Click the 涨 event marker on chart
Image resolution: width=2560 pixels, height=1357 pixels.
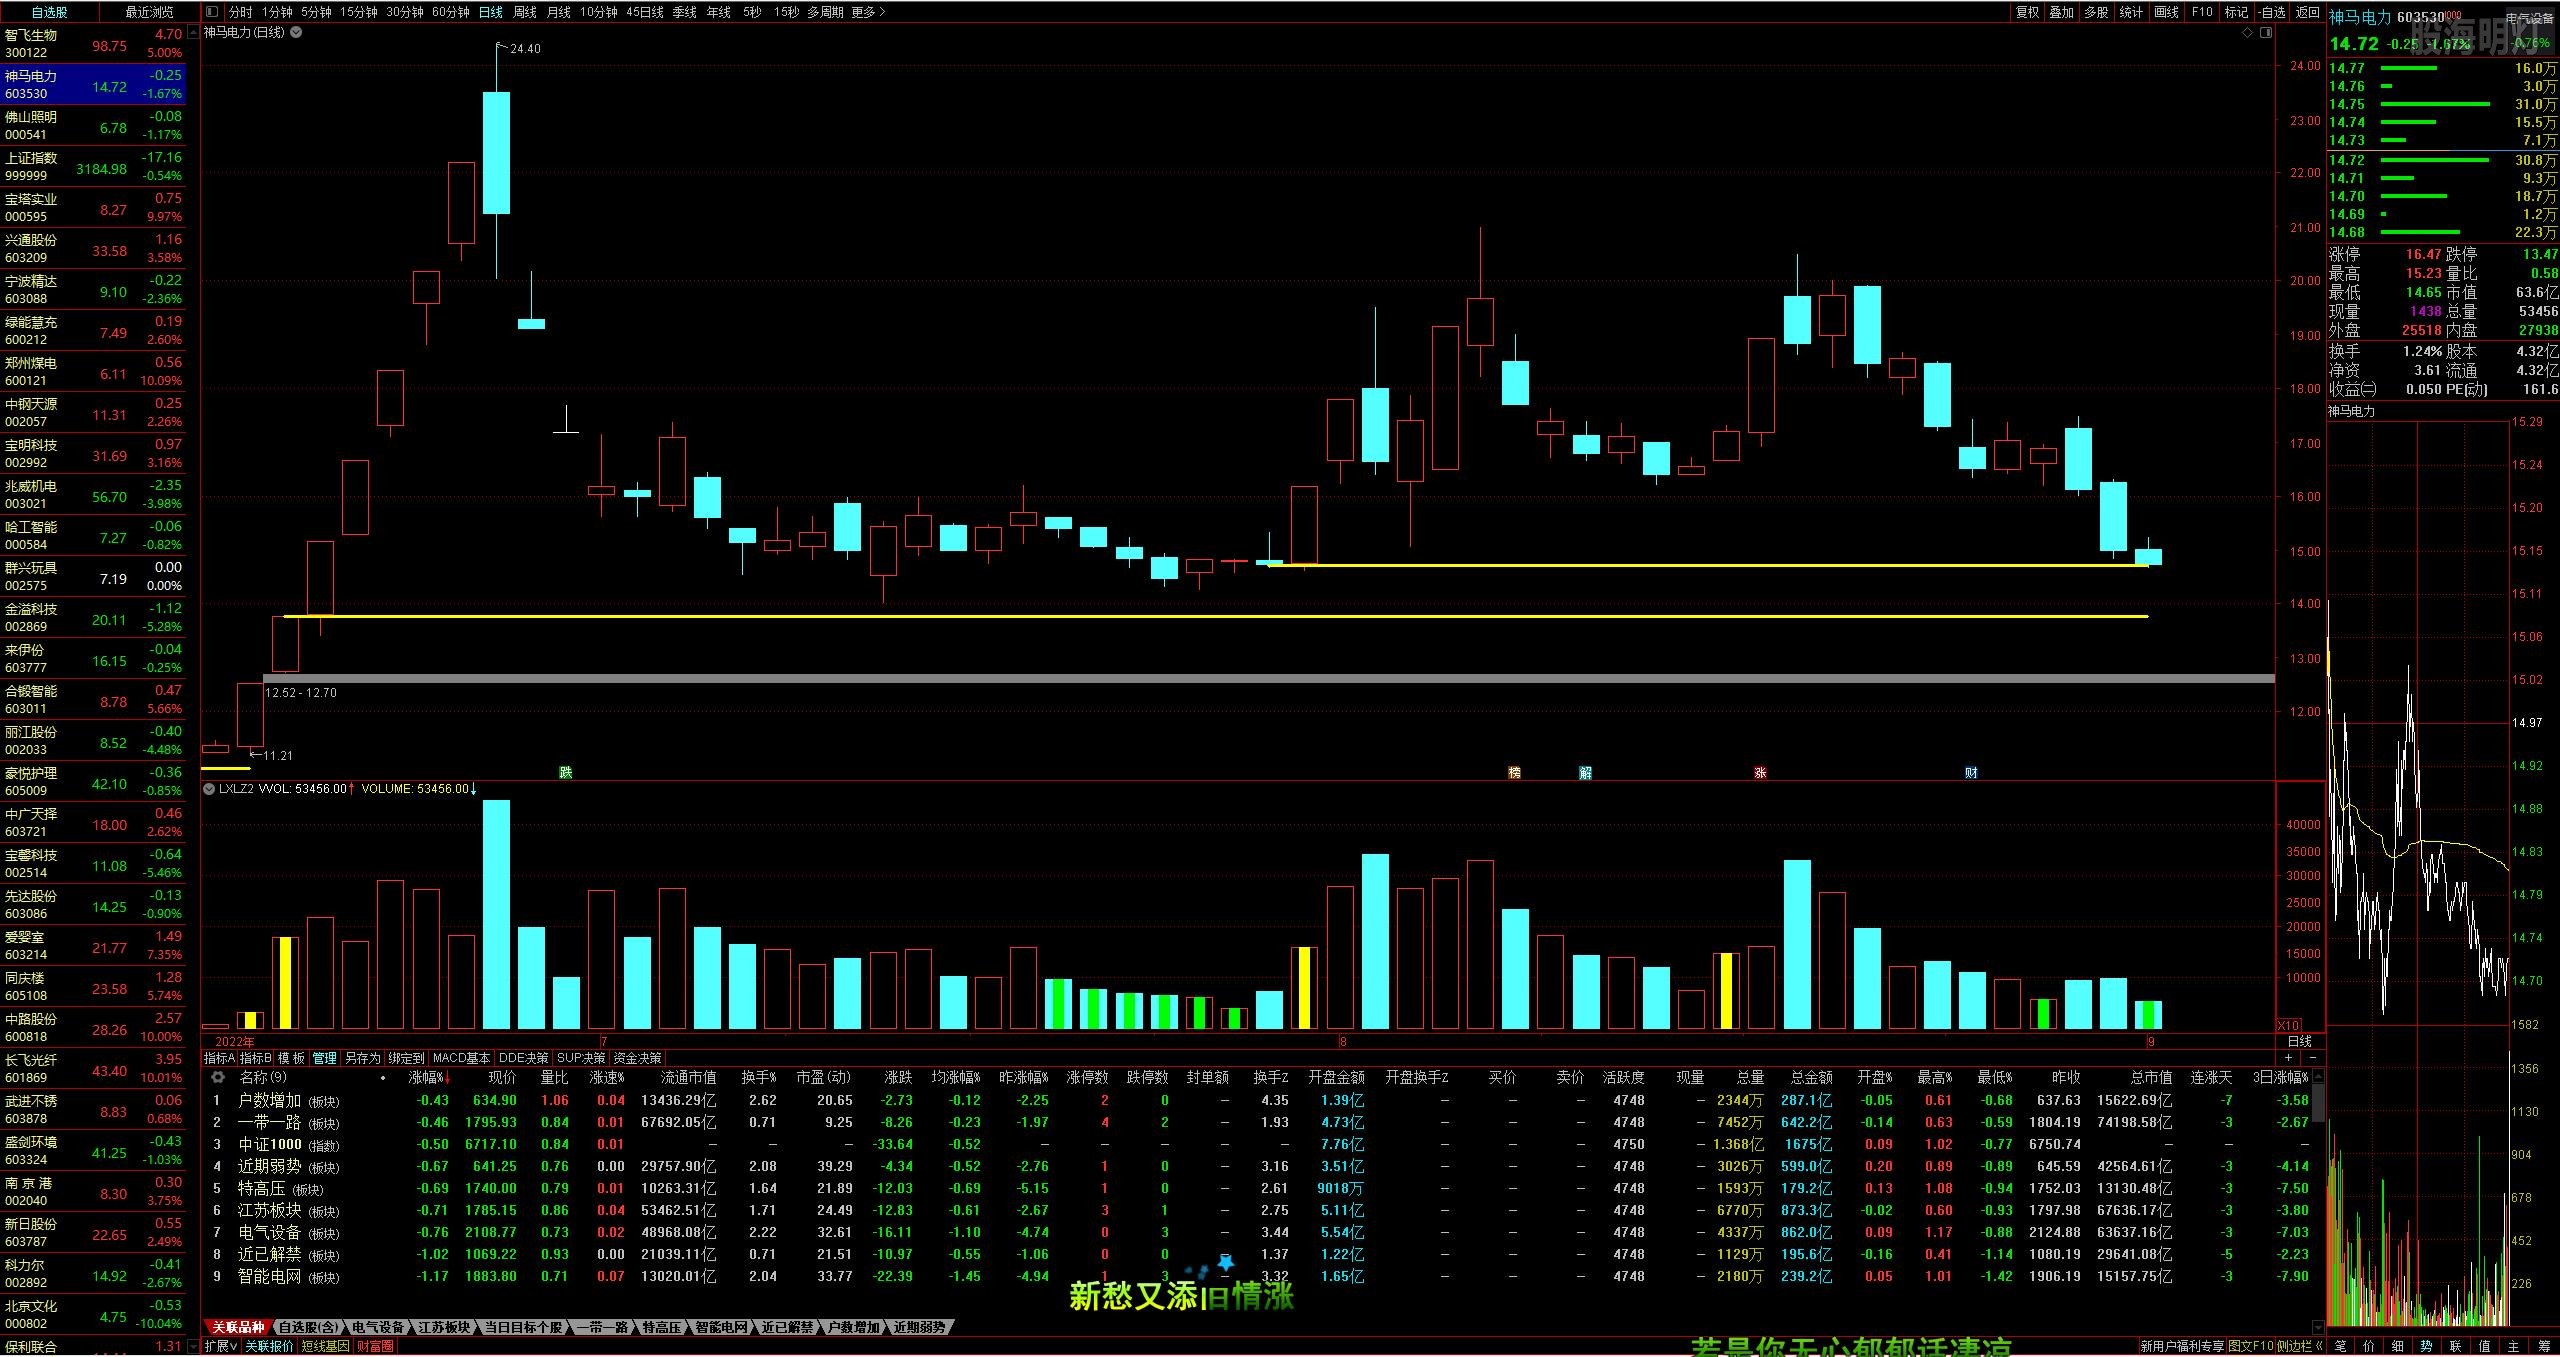pos(1760,772)
